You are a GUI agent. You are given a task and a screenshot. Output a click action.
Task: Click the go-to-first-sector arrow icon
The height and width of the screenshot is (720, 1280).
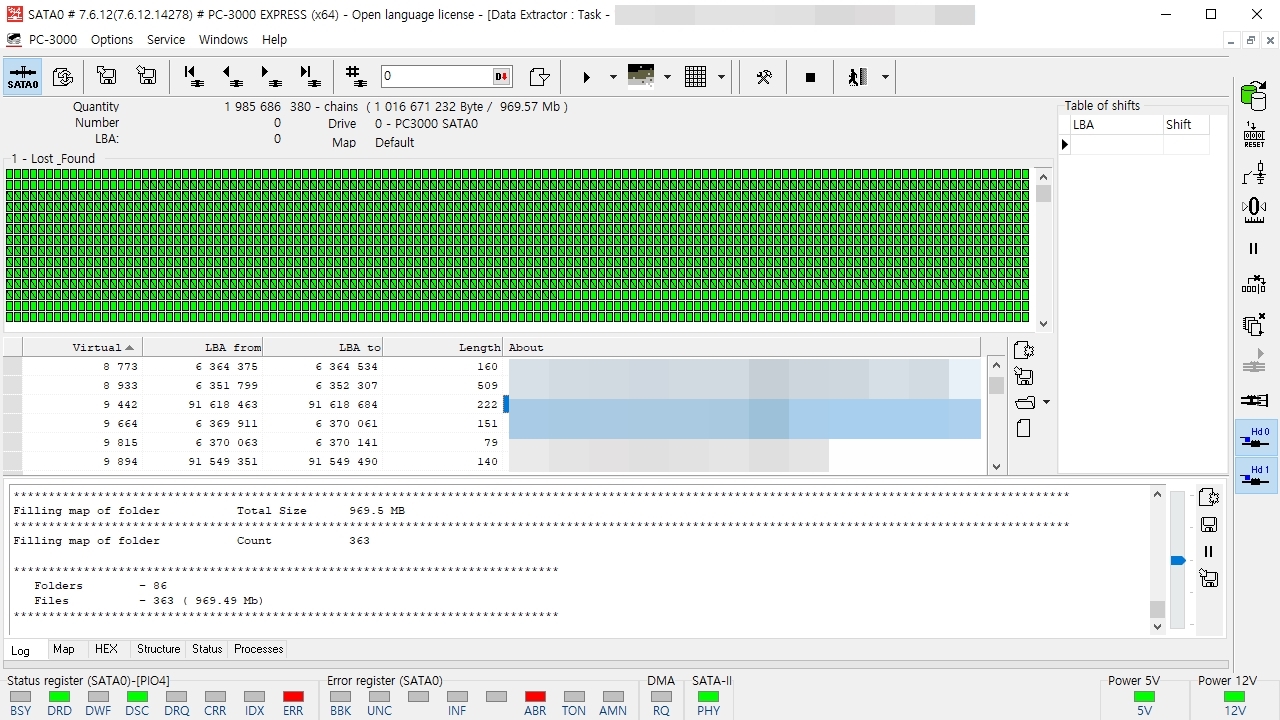point(192,77)
